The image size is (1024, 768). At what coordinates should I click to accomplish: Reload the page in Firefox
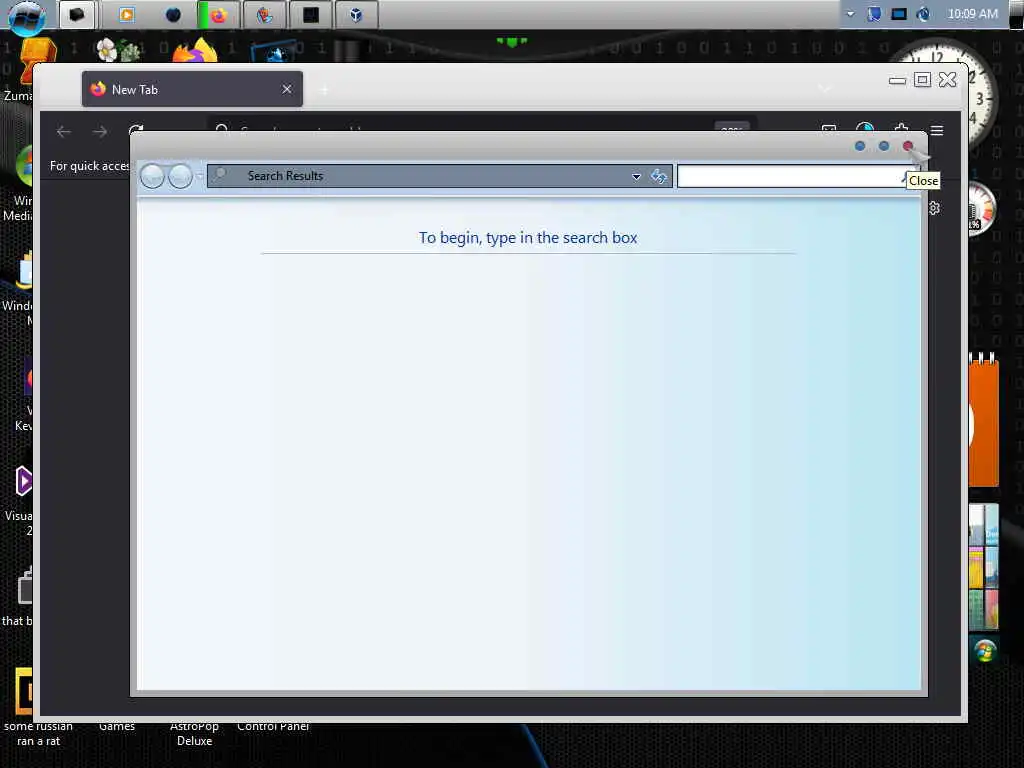coord(136,129)
